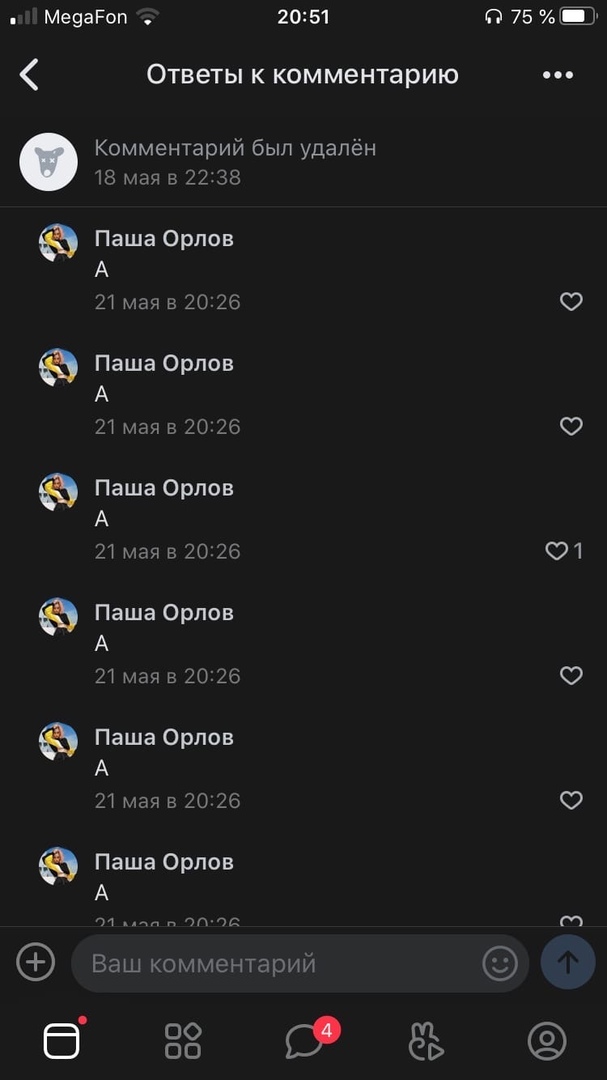
Task: Open the profile tab
Action: [x=547, y=1041]
